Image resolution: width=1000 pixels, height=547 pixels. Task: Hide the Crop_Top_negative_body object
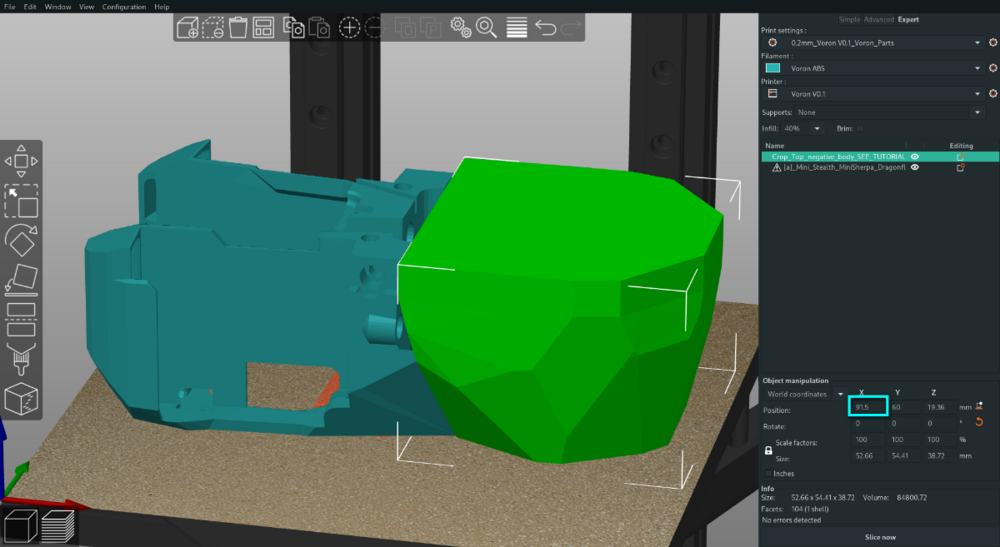coord(915,157)
